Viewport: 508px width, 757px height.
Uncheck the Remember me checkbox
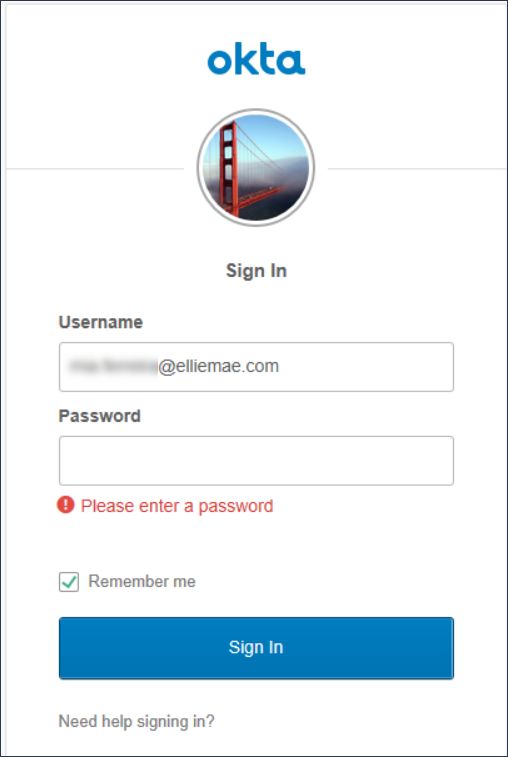click(69, 582)
